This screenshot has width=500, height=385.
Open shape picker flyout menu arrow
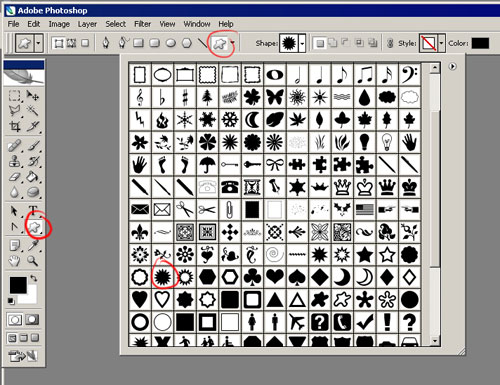click(452, 66)
